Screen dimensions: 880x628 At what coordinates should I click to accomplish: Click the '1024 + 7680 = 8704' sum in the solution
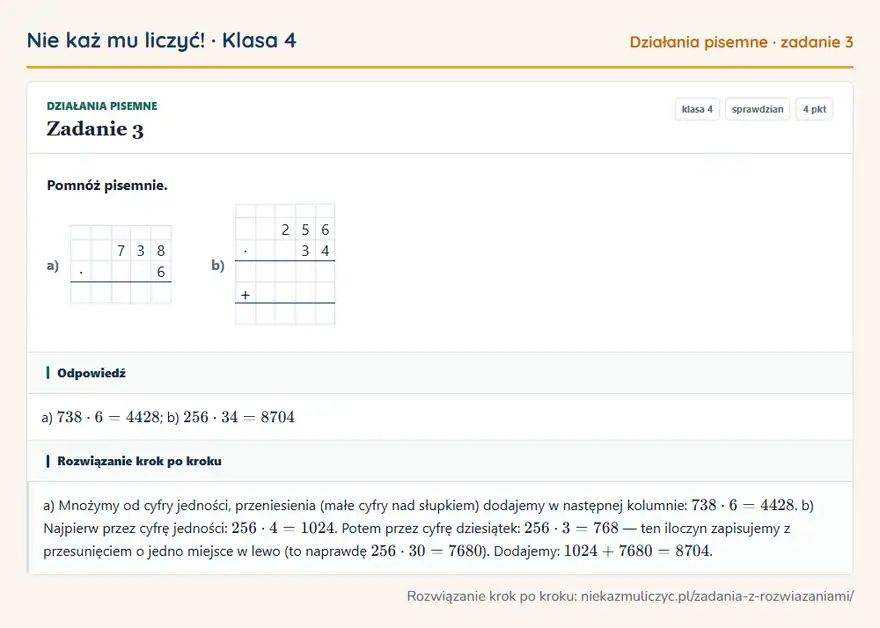[636, 551]
